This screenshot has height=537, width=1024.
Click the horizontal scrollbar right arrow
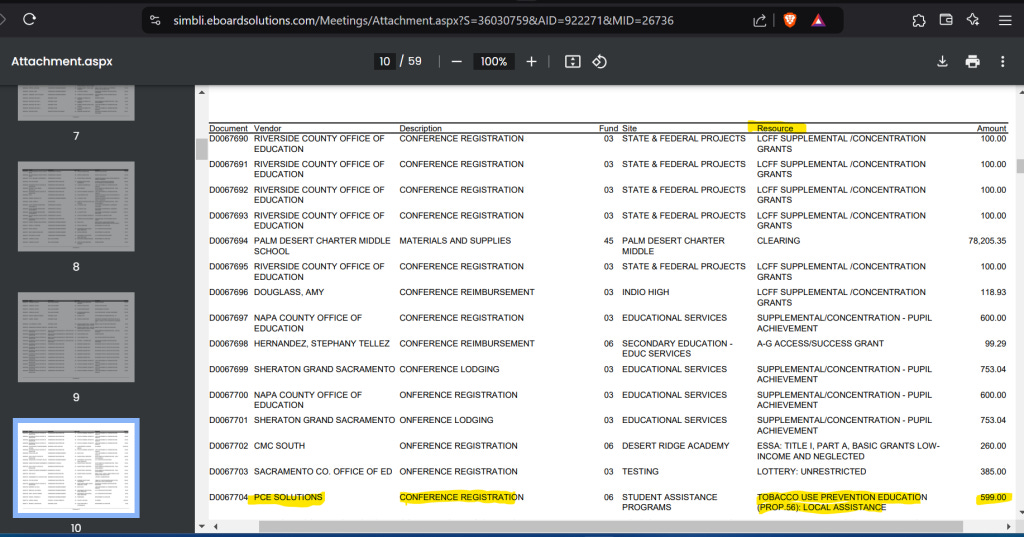1010,526
